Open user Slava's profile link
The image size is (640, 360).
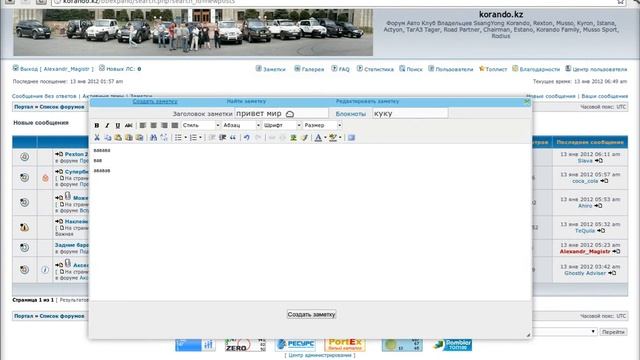584,161
